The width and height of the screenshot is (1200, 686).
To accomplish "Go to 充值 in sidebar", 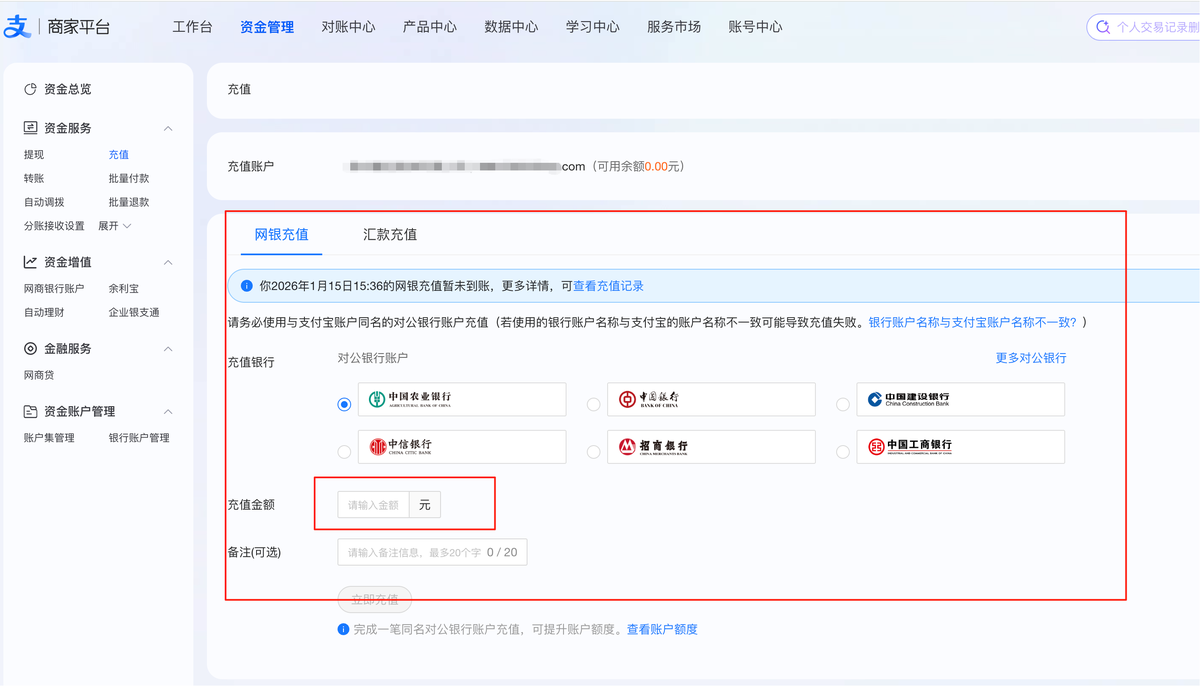I will click(119, 155).
